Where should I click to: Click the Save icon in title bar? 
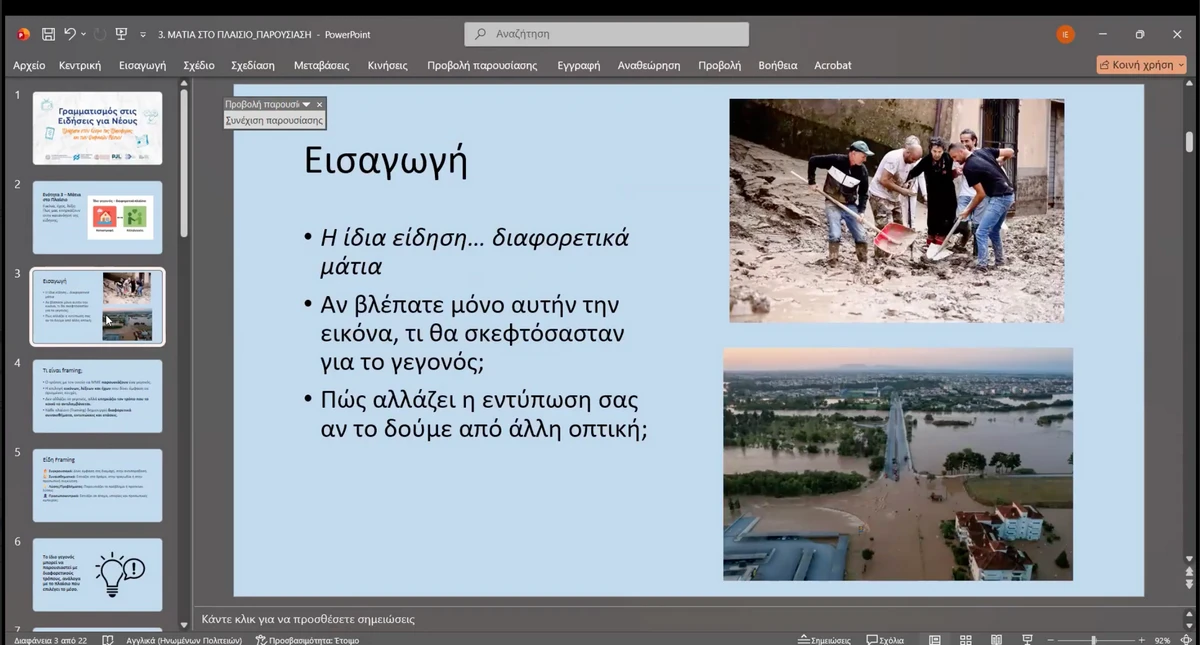coord(48,34)
